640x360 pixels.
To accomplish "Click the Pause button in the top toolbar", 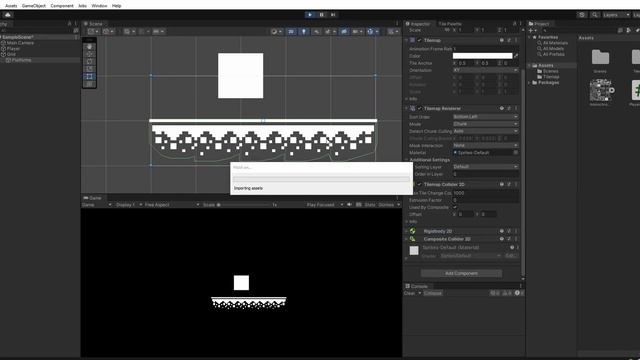I will click(322, 15).
